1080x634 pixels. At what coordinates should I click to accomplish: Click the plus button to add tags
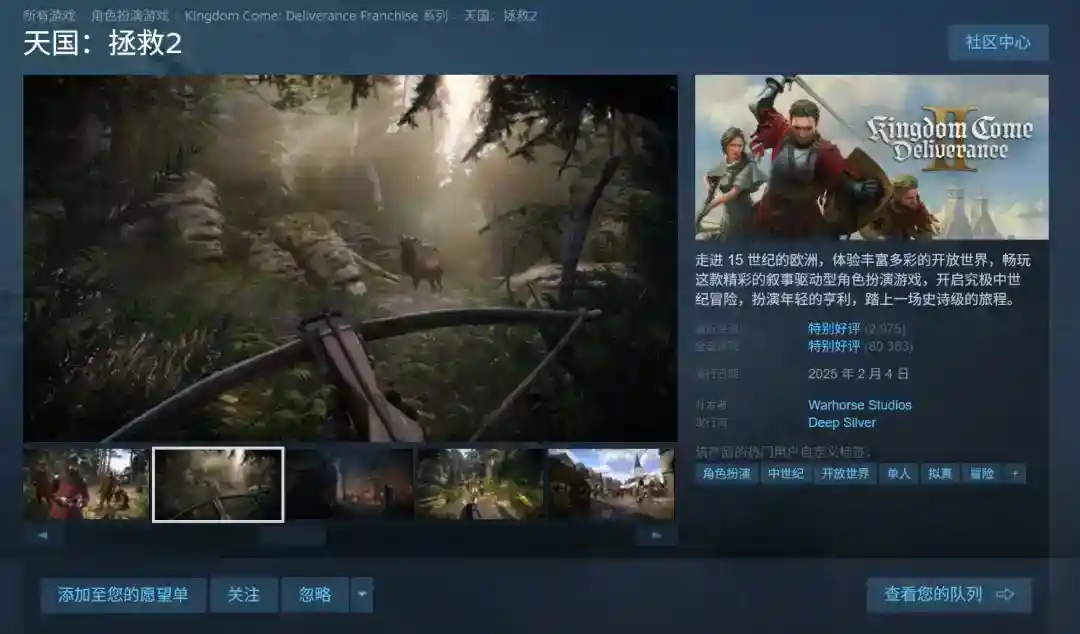(x=1015, y=473)
